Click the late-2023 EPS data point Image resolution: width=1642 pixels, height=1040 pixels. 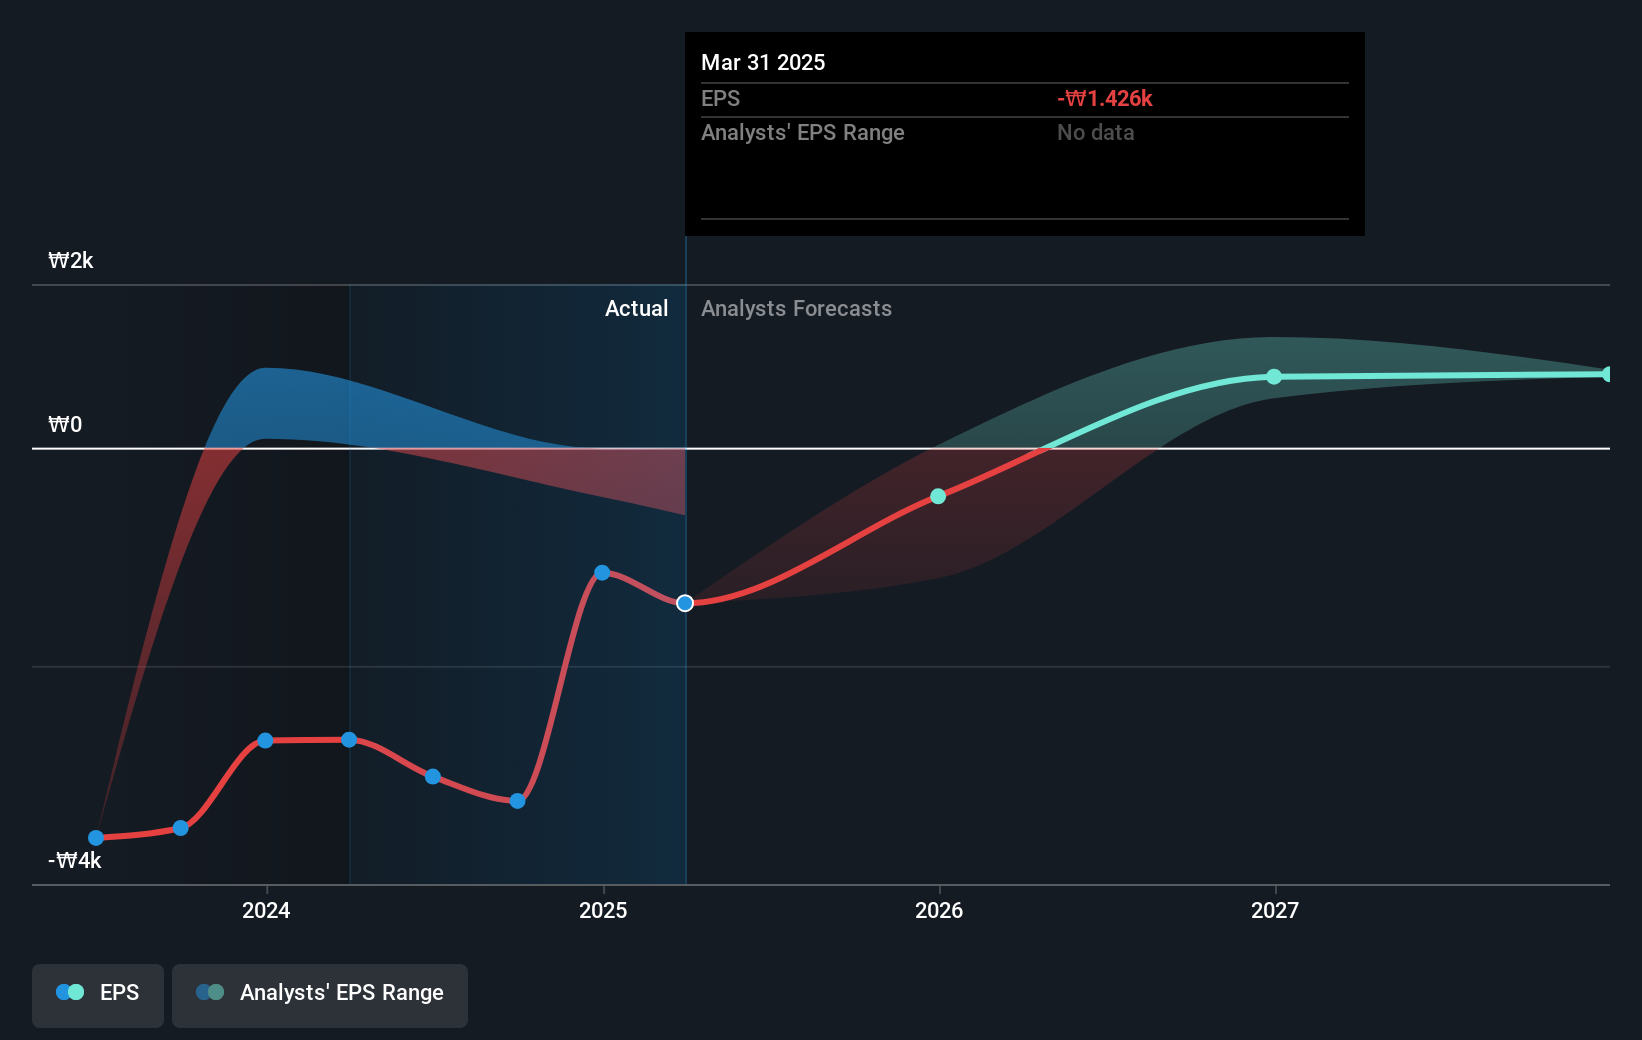point(181,828)
